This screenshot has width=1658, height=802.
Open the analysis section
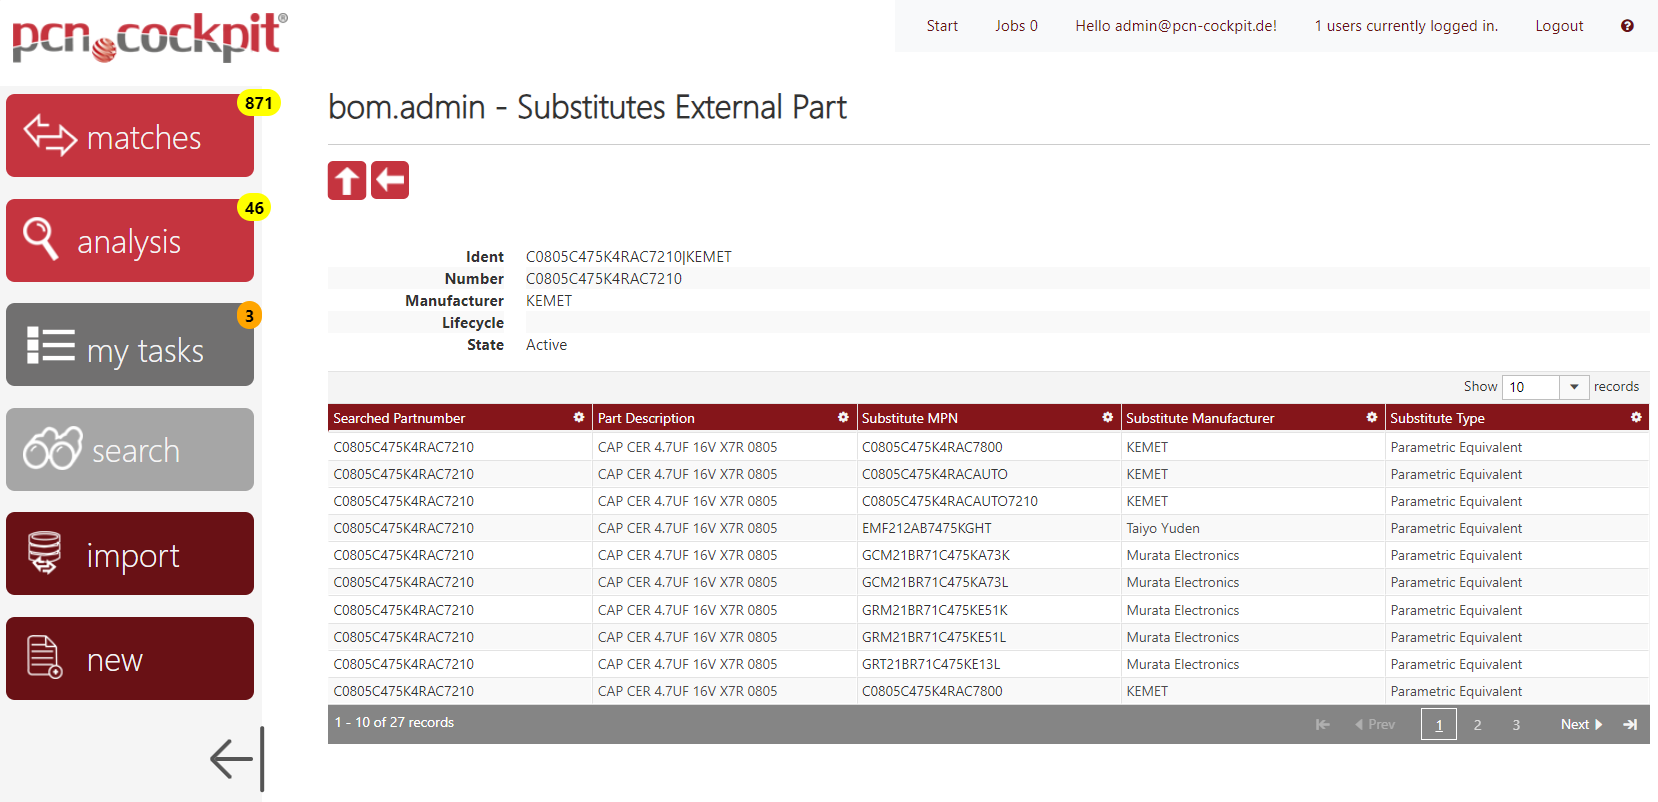click(130, 241)
